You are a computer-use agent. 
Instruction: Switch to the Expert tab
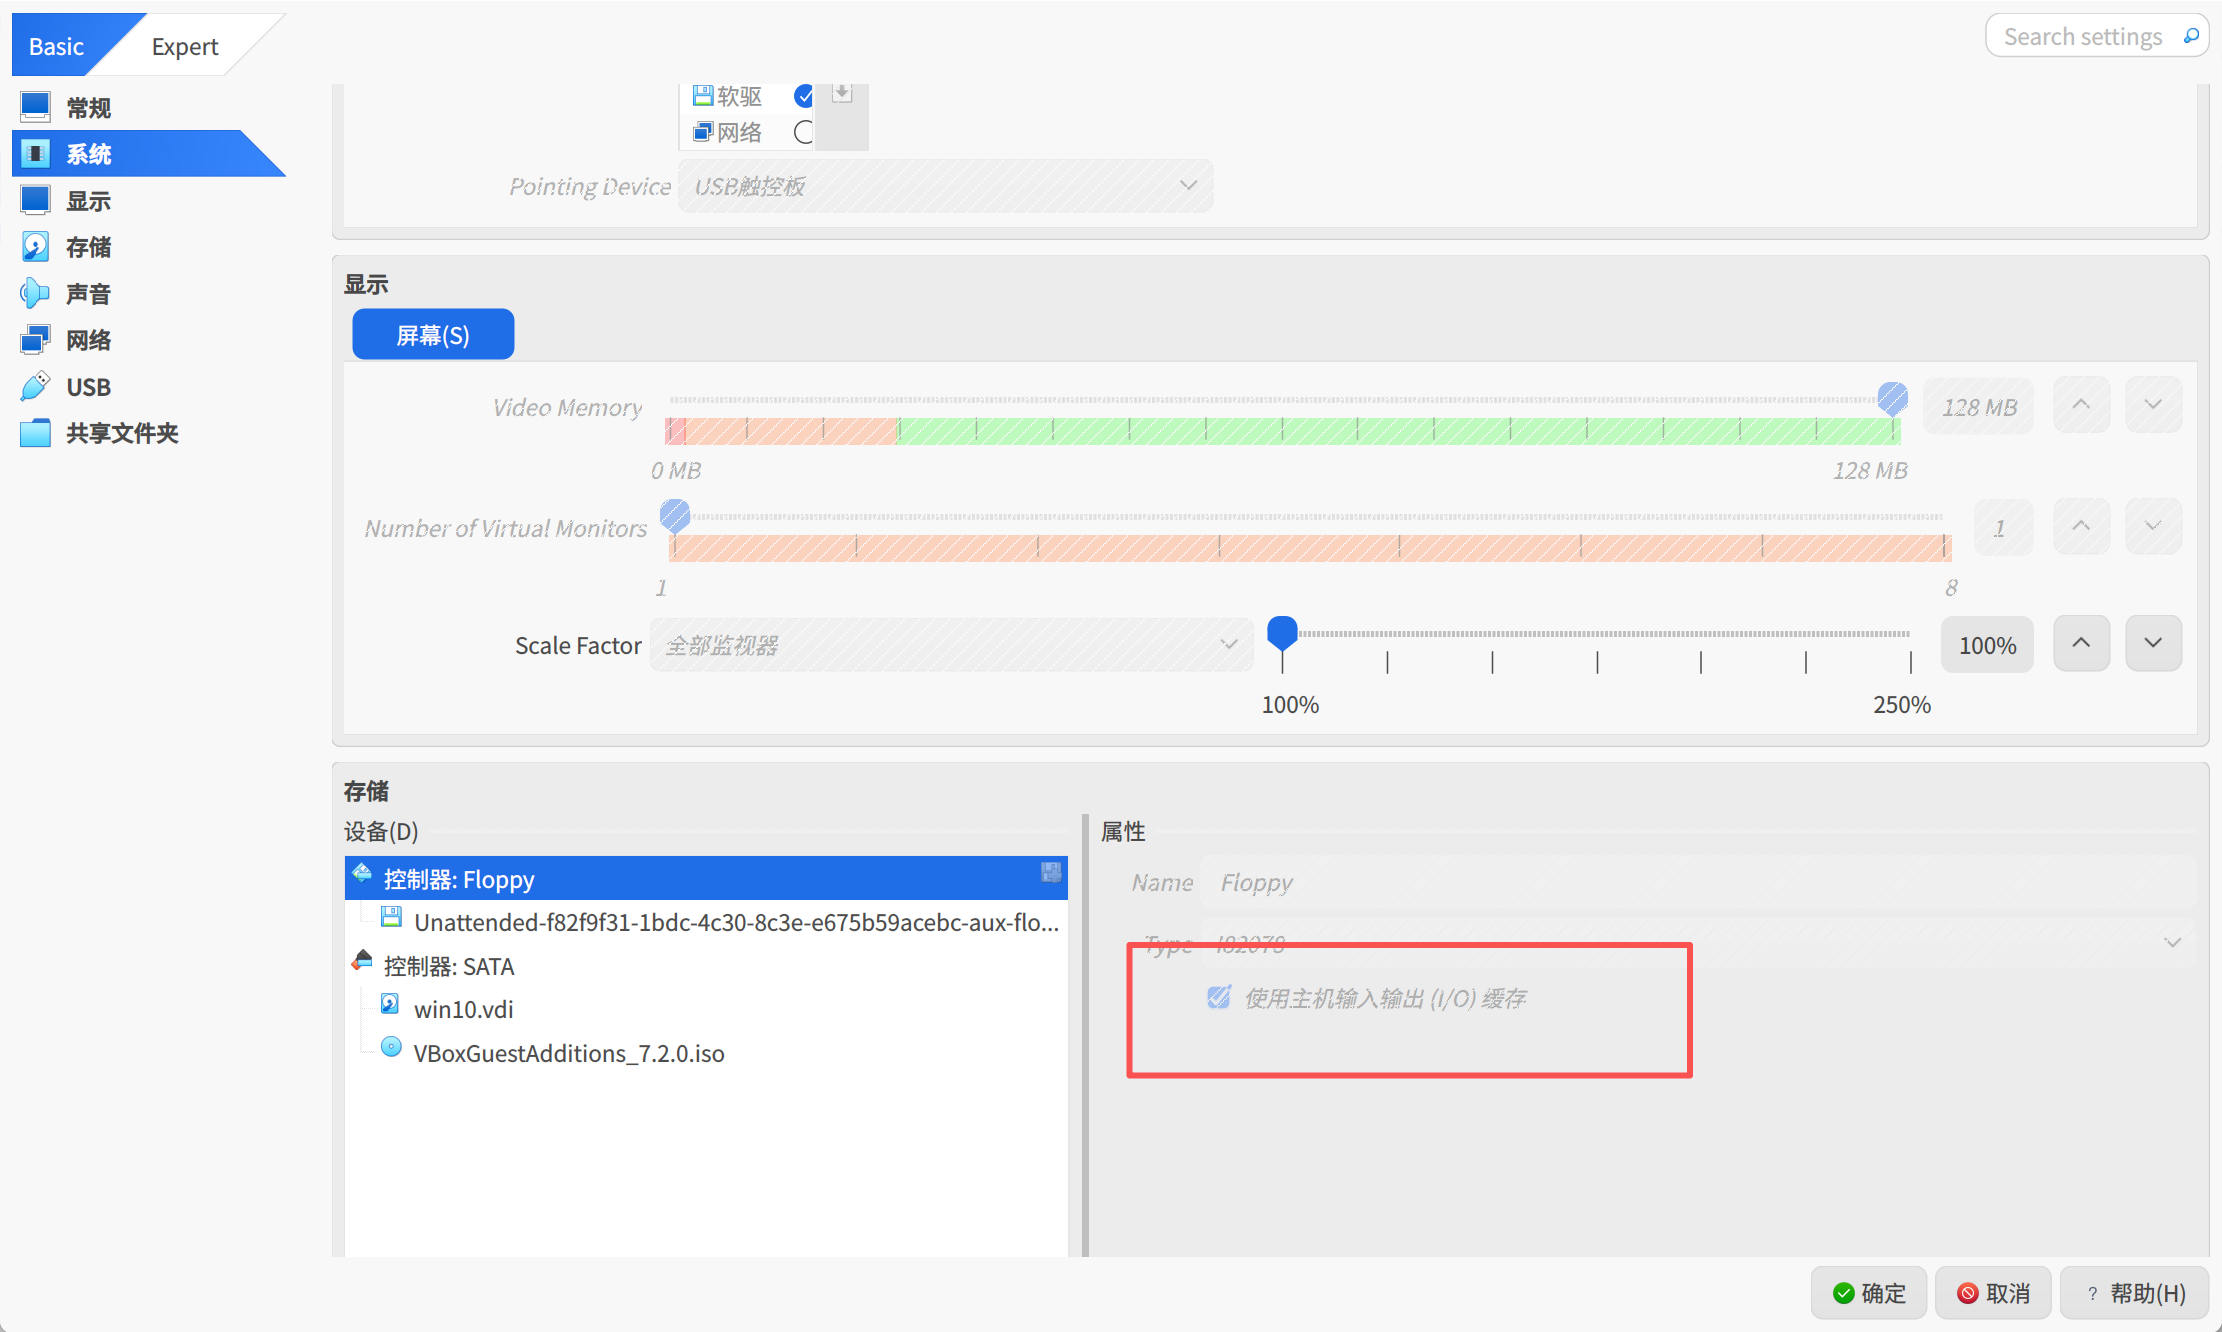(x=184, y=46)
